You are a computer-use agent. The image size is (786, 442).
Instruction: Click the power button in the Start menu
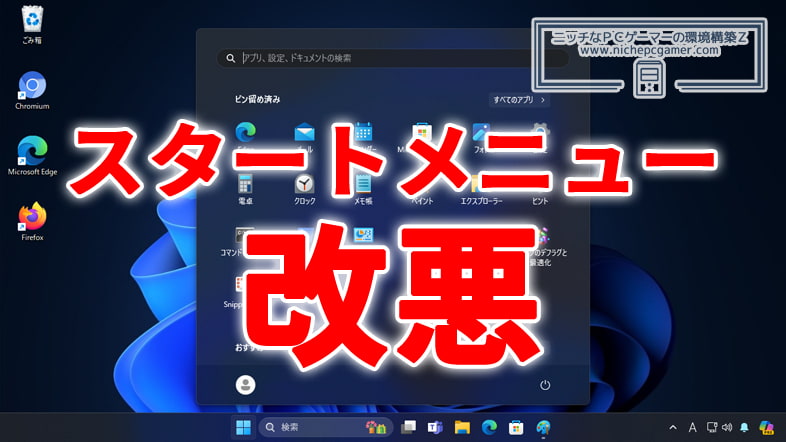tap(545, 384)
